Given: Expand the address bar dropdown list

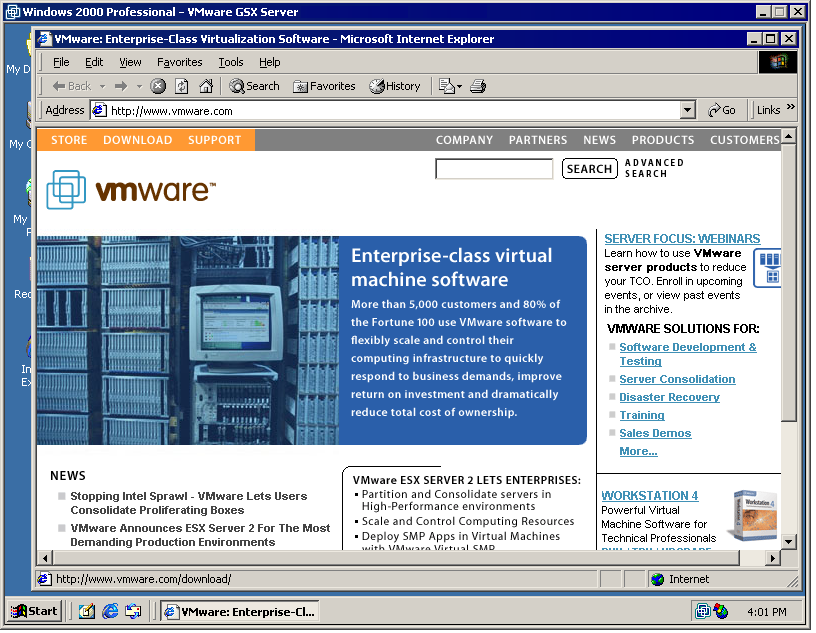Looking at the screenshot, I should pos(687,110).
